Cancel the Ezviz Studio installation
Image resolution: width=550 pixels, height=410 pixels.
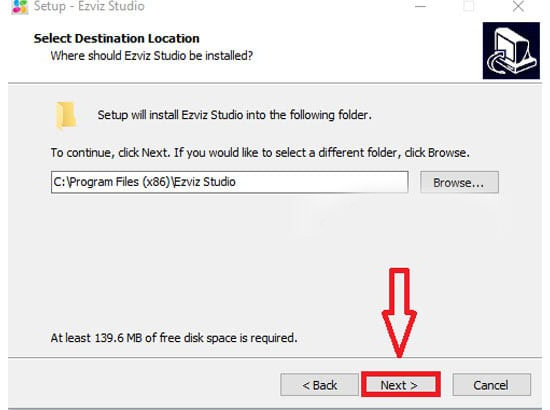pyautogui.click(x=491, y=385)
